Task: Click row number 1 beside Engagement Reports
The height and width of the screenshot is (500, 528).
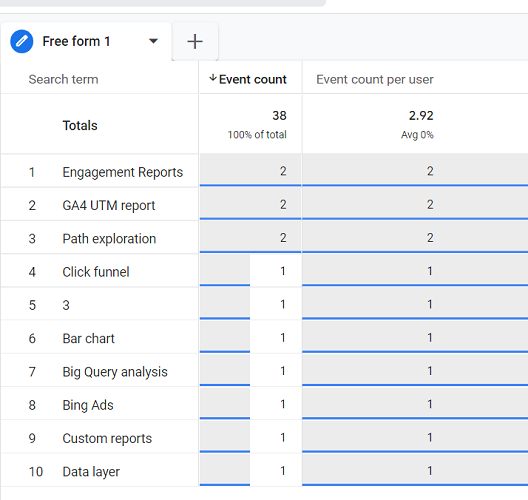Action: pos(32,172)
